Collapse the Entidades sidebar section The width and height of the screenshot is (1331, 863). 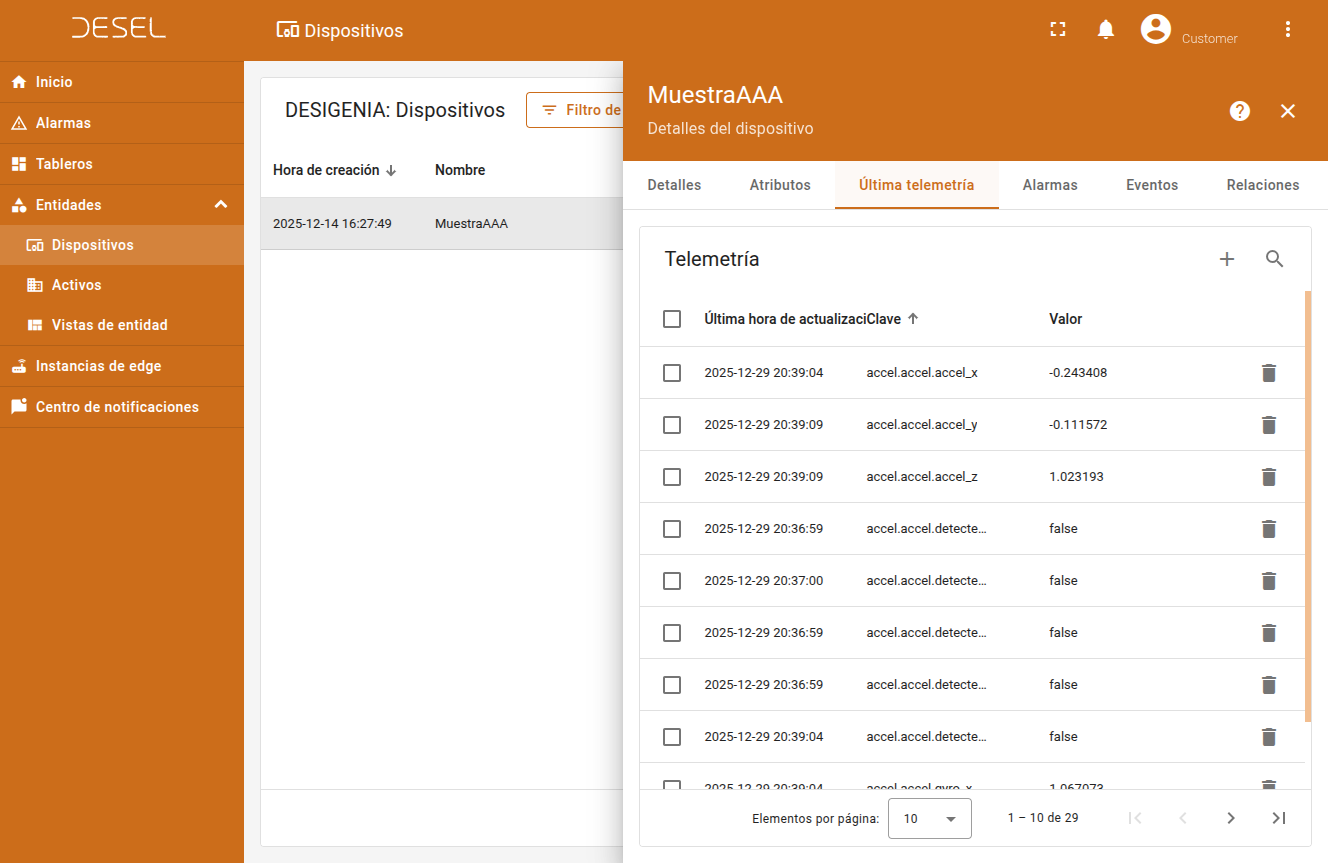tap(221, 205)
